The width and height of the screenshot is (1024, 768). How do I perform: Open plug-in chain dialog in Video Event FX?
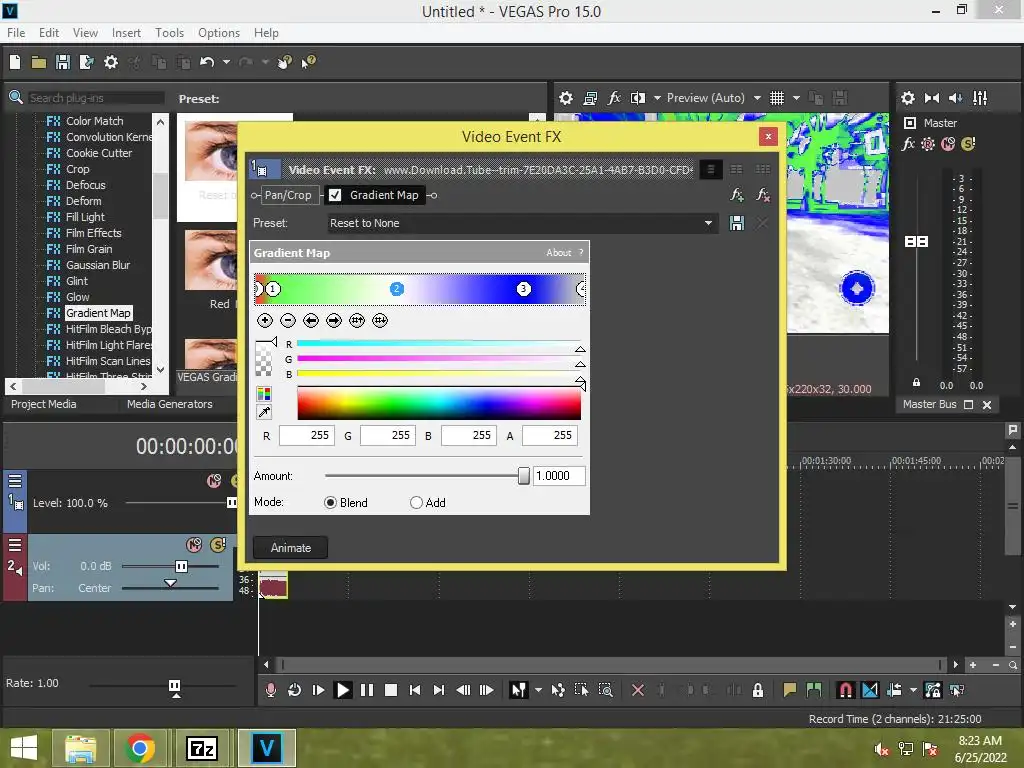[x=737, y=195]
